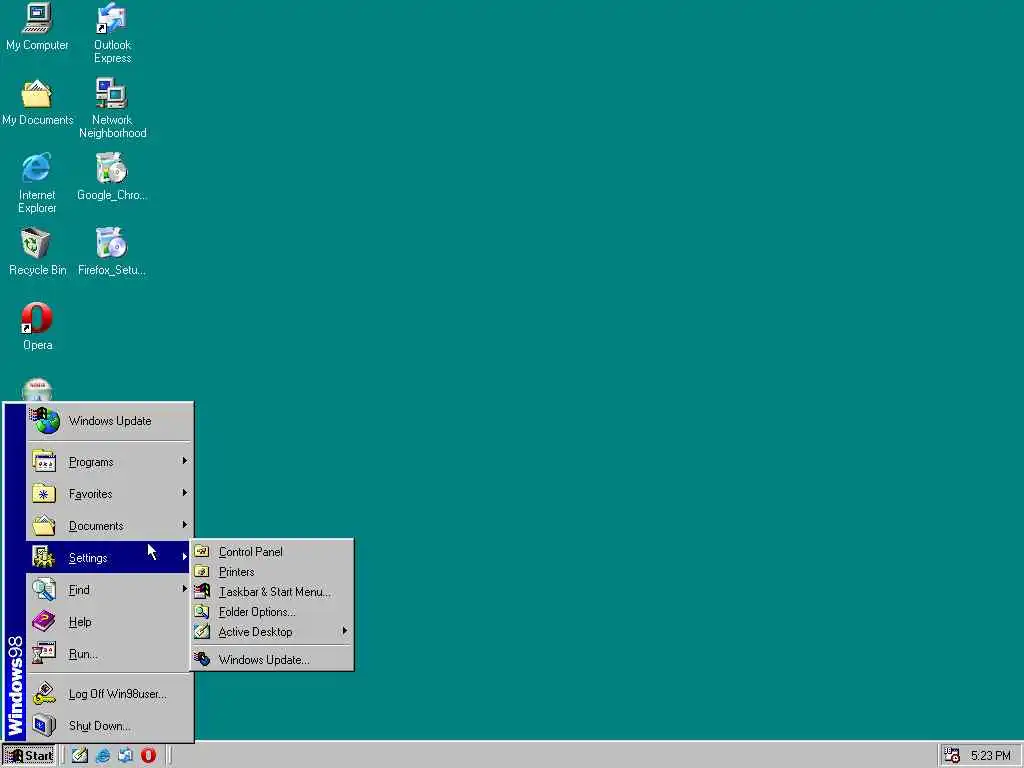The height and width of the screenshot is (768, 1024).
Task: Expand Documents submenu arrow
Action: [185, 525]
